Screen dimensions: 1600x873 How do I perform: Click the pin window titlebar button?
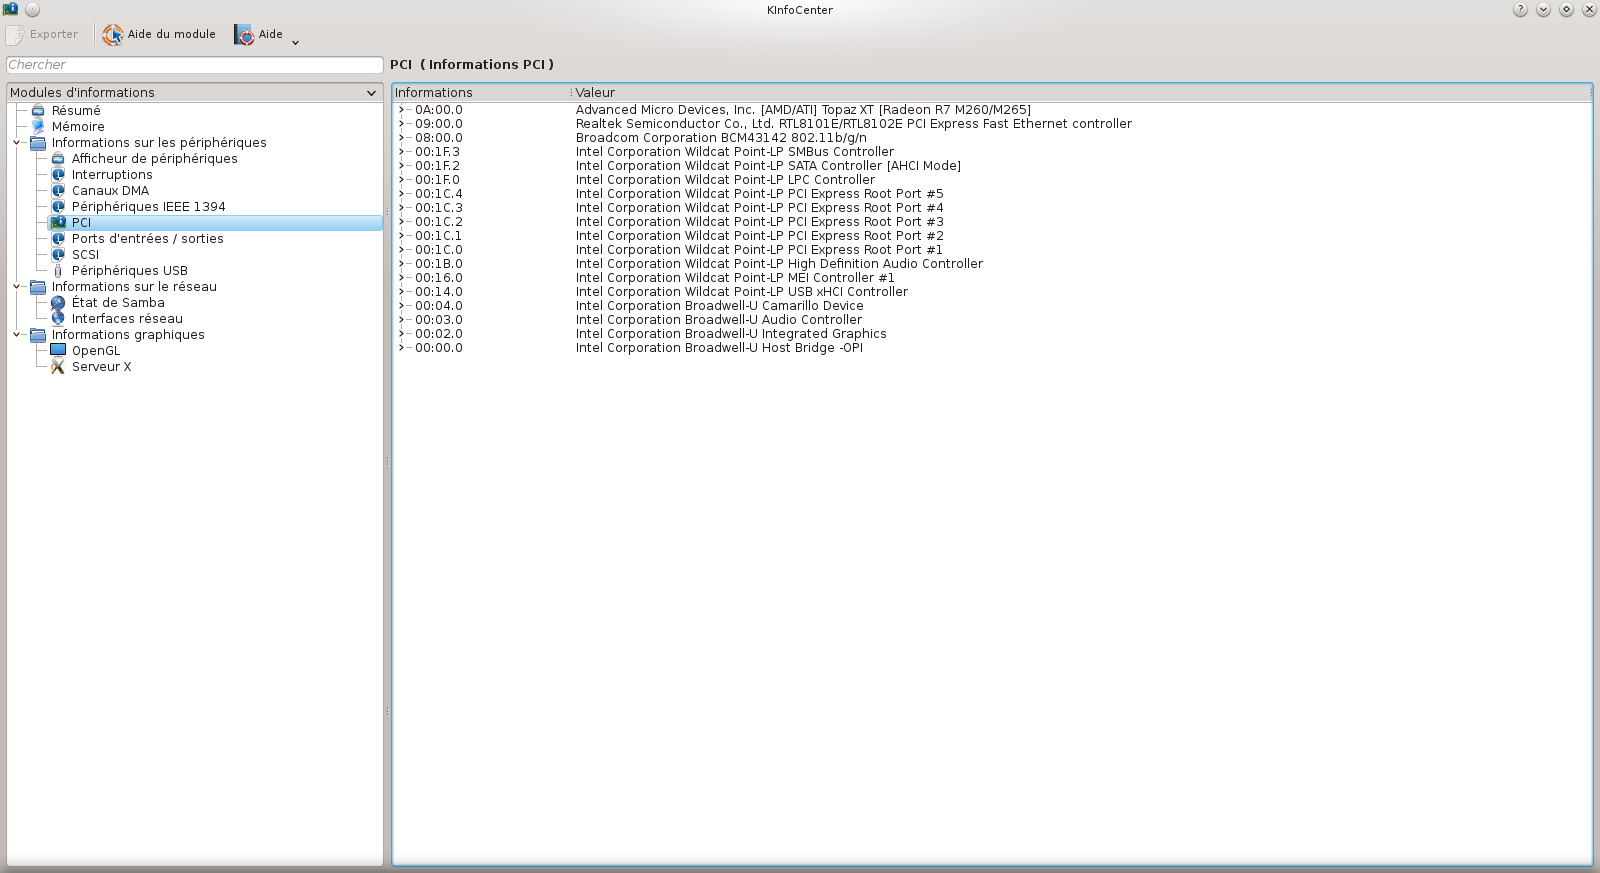click(32, 10)
